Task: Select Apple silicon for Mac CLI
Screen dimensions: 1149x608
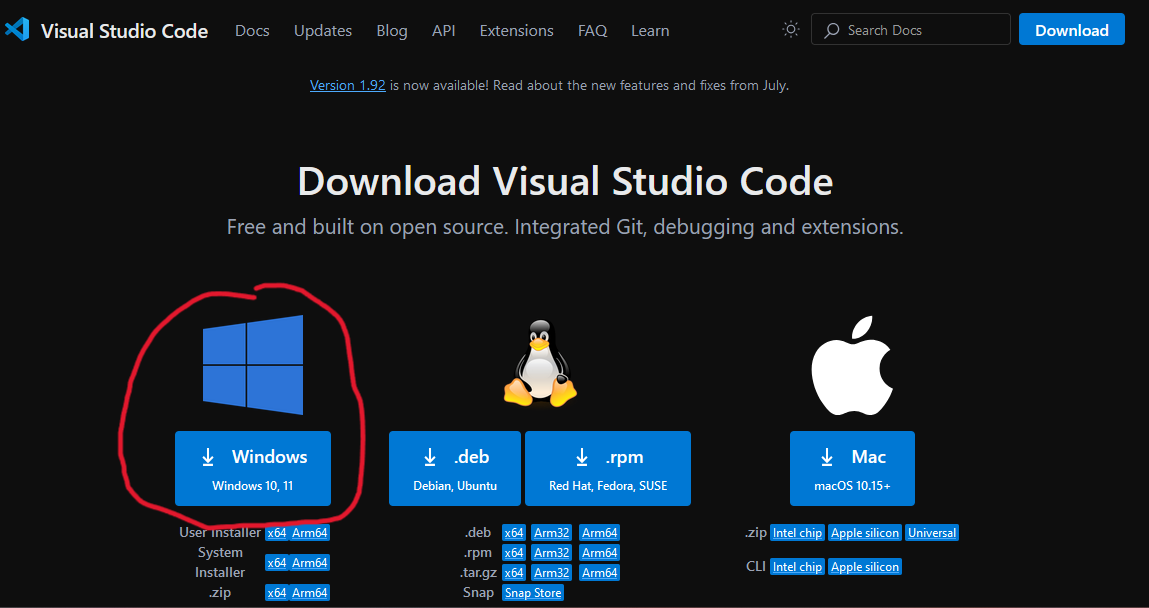Action: tap(865, 566)
